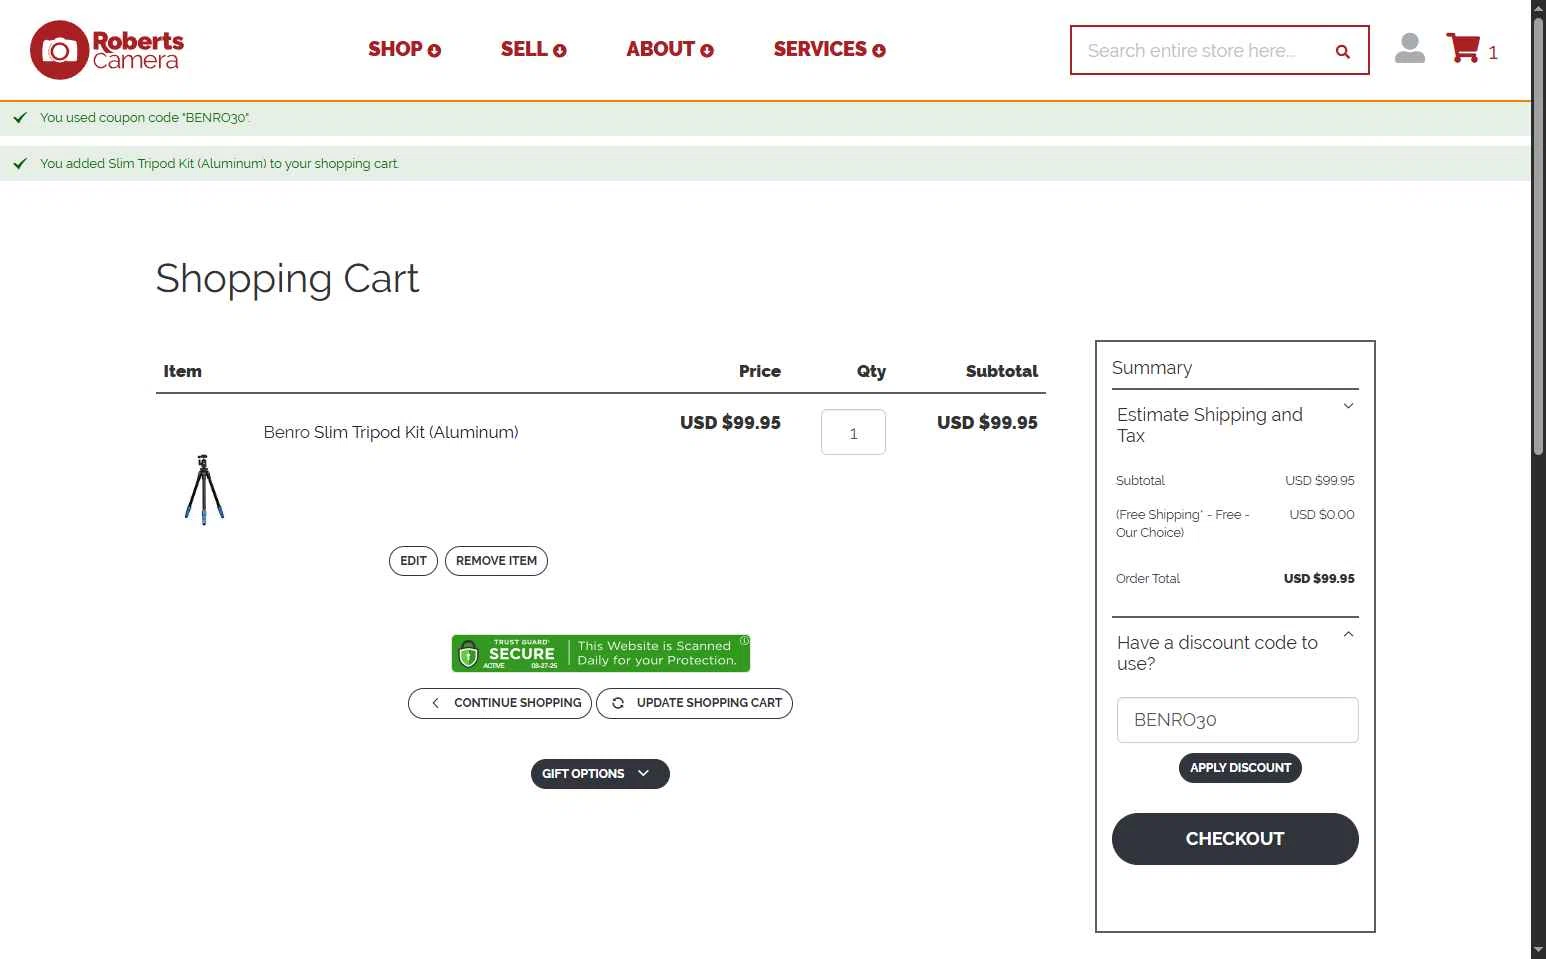This screenshot has width=1546, height=959.
Task: Click the Order Total 'USD $99.95' value
Action: tap(1319, 579)
